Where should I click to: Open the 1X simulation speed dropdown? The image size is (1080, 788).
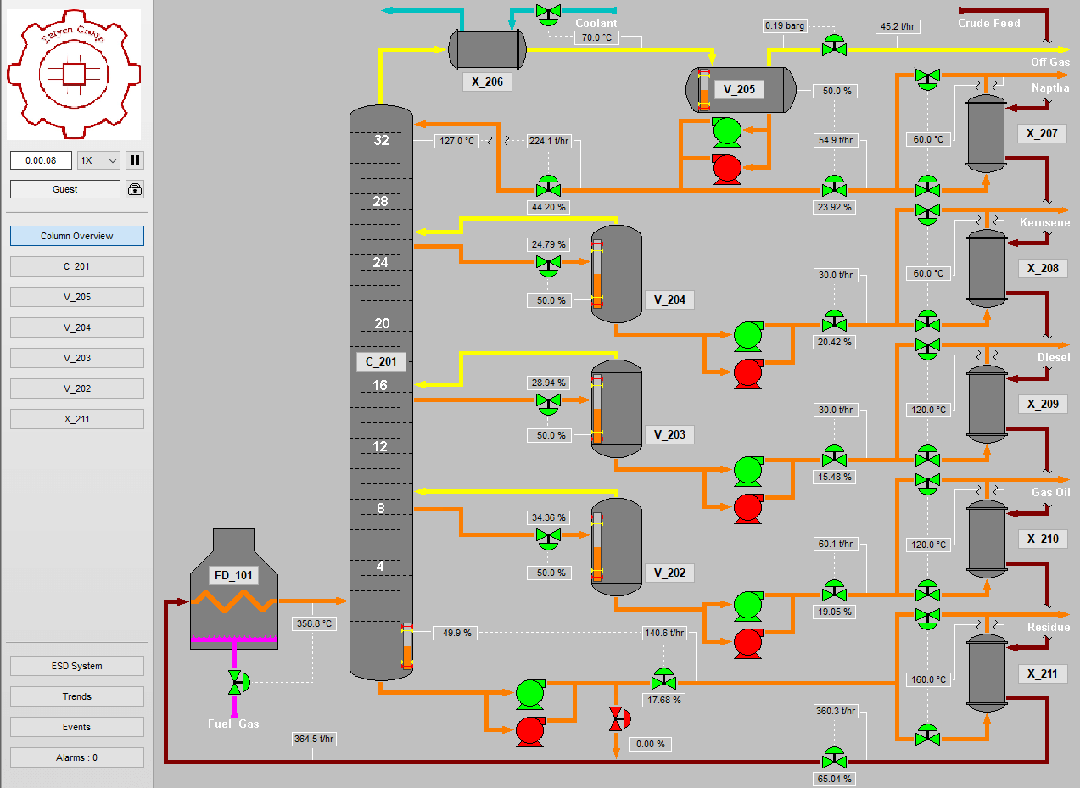(x=99, y=160)
